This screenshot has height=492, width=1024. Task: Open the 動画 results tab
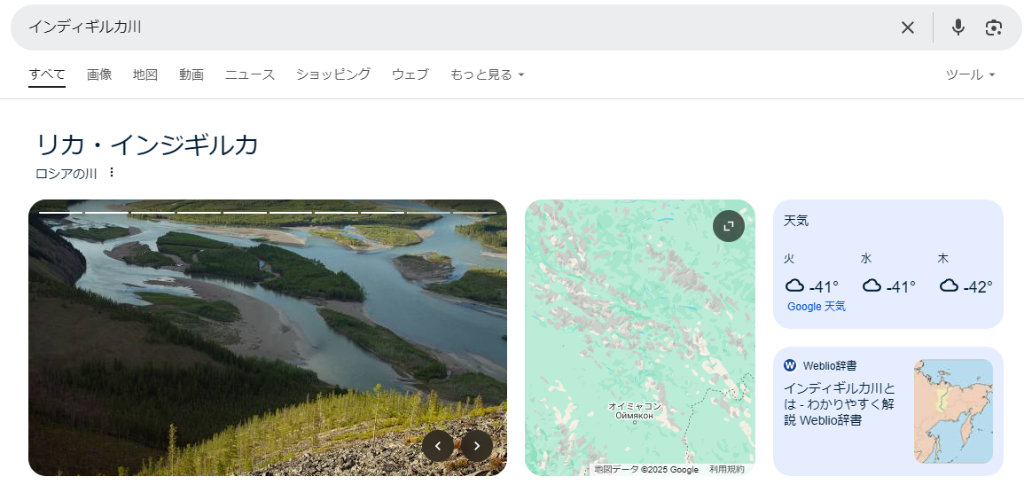pyautogui.click(x=191, y=75)
